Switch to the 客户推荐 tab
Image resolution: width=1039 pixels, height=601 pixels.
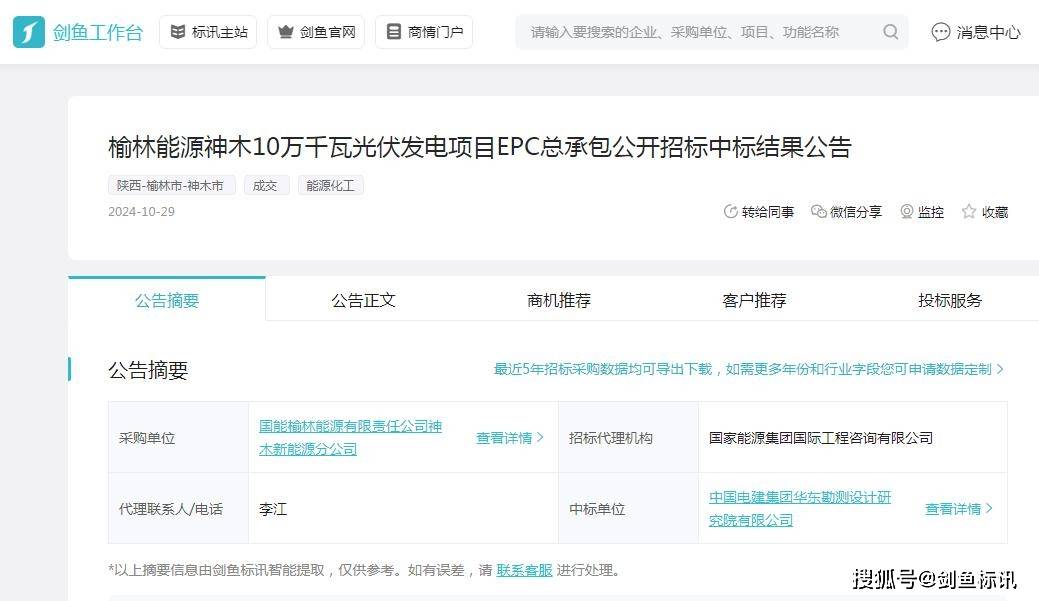click(x=754, y=300)
